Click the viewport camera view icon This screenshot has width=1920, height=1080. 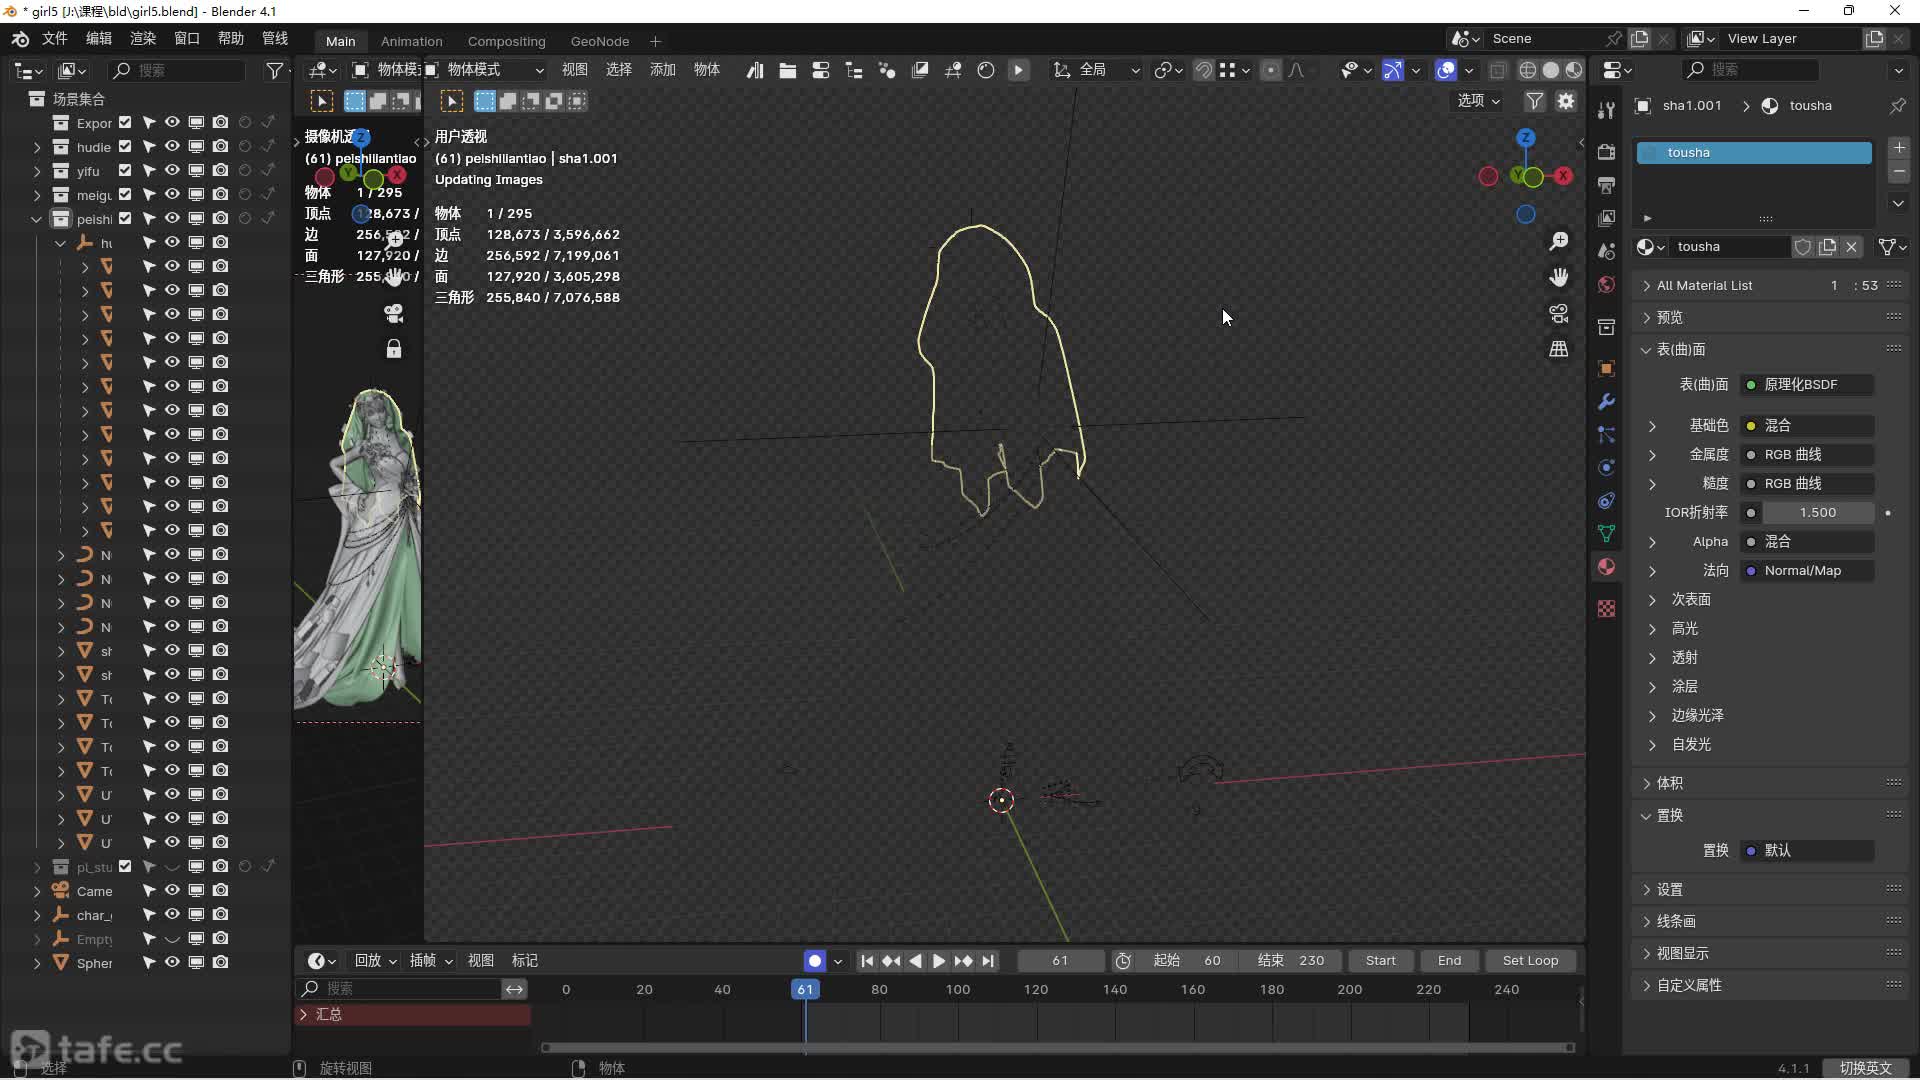(1558, 314)
